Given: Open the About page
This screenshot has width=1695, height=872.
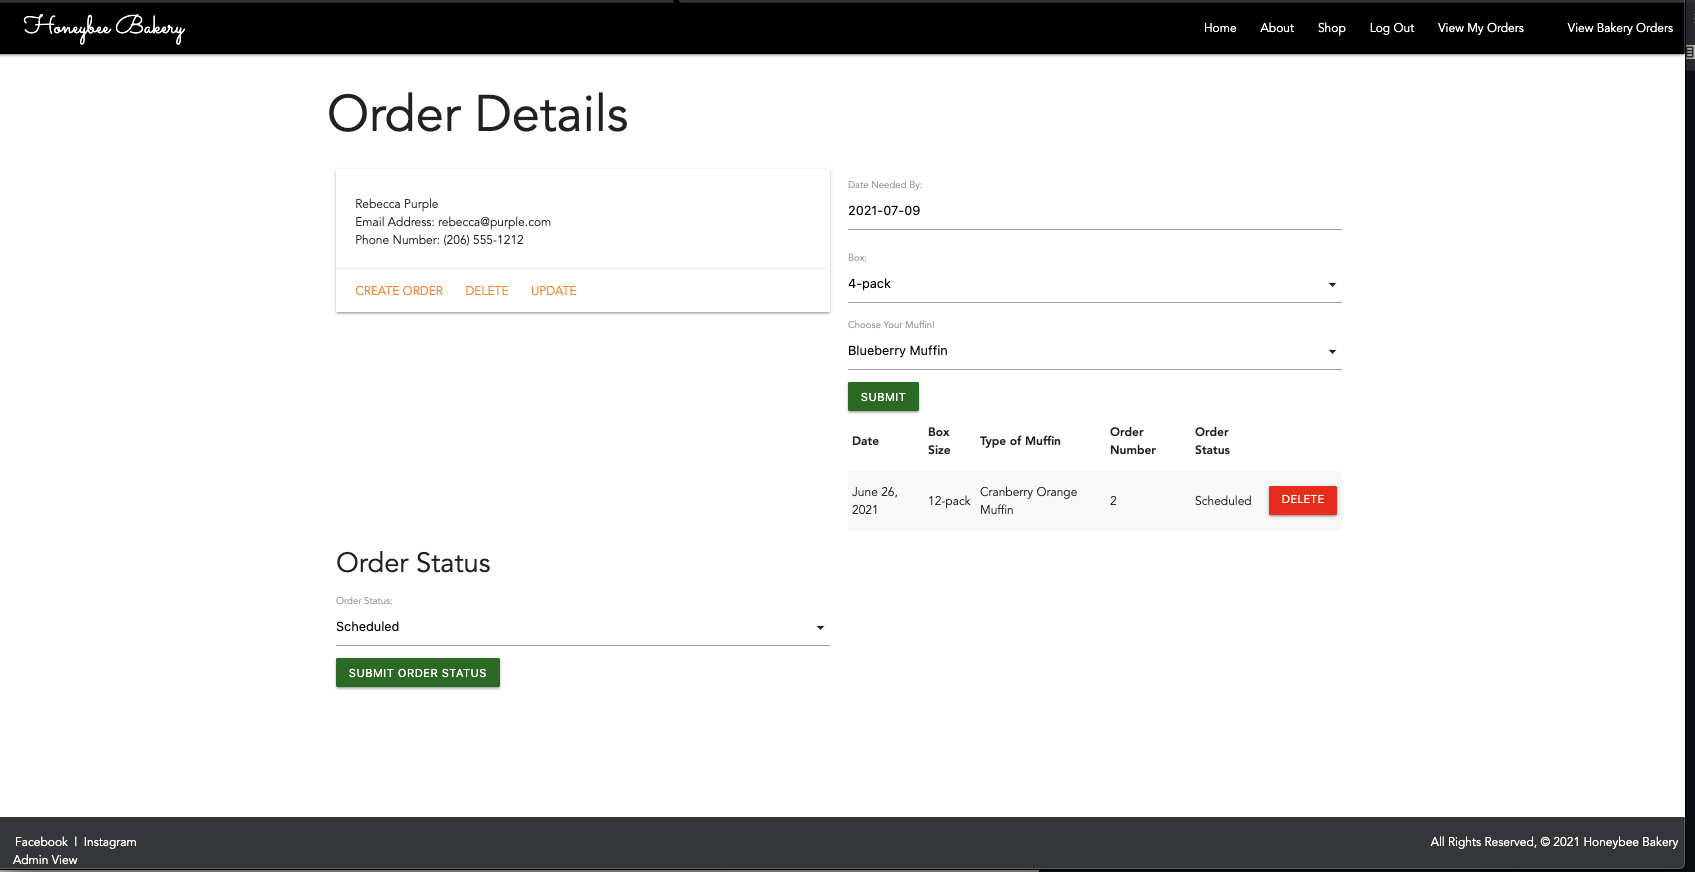Looking at the screenshot, I should point(1277,28).
